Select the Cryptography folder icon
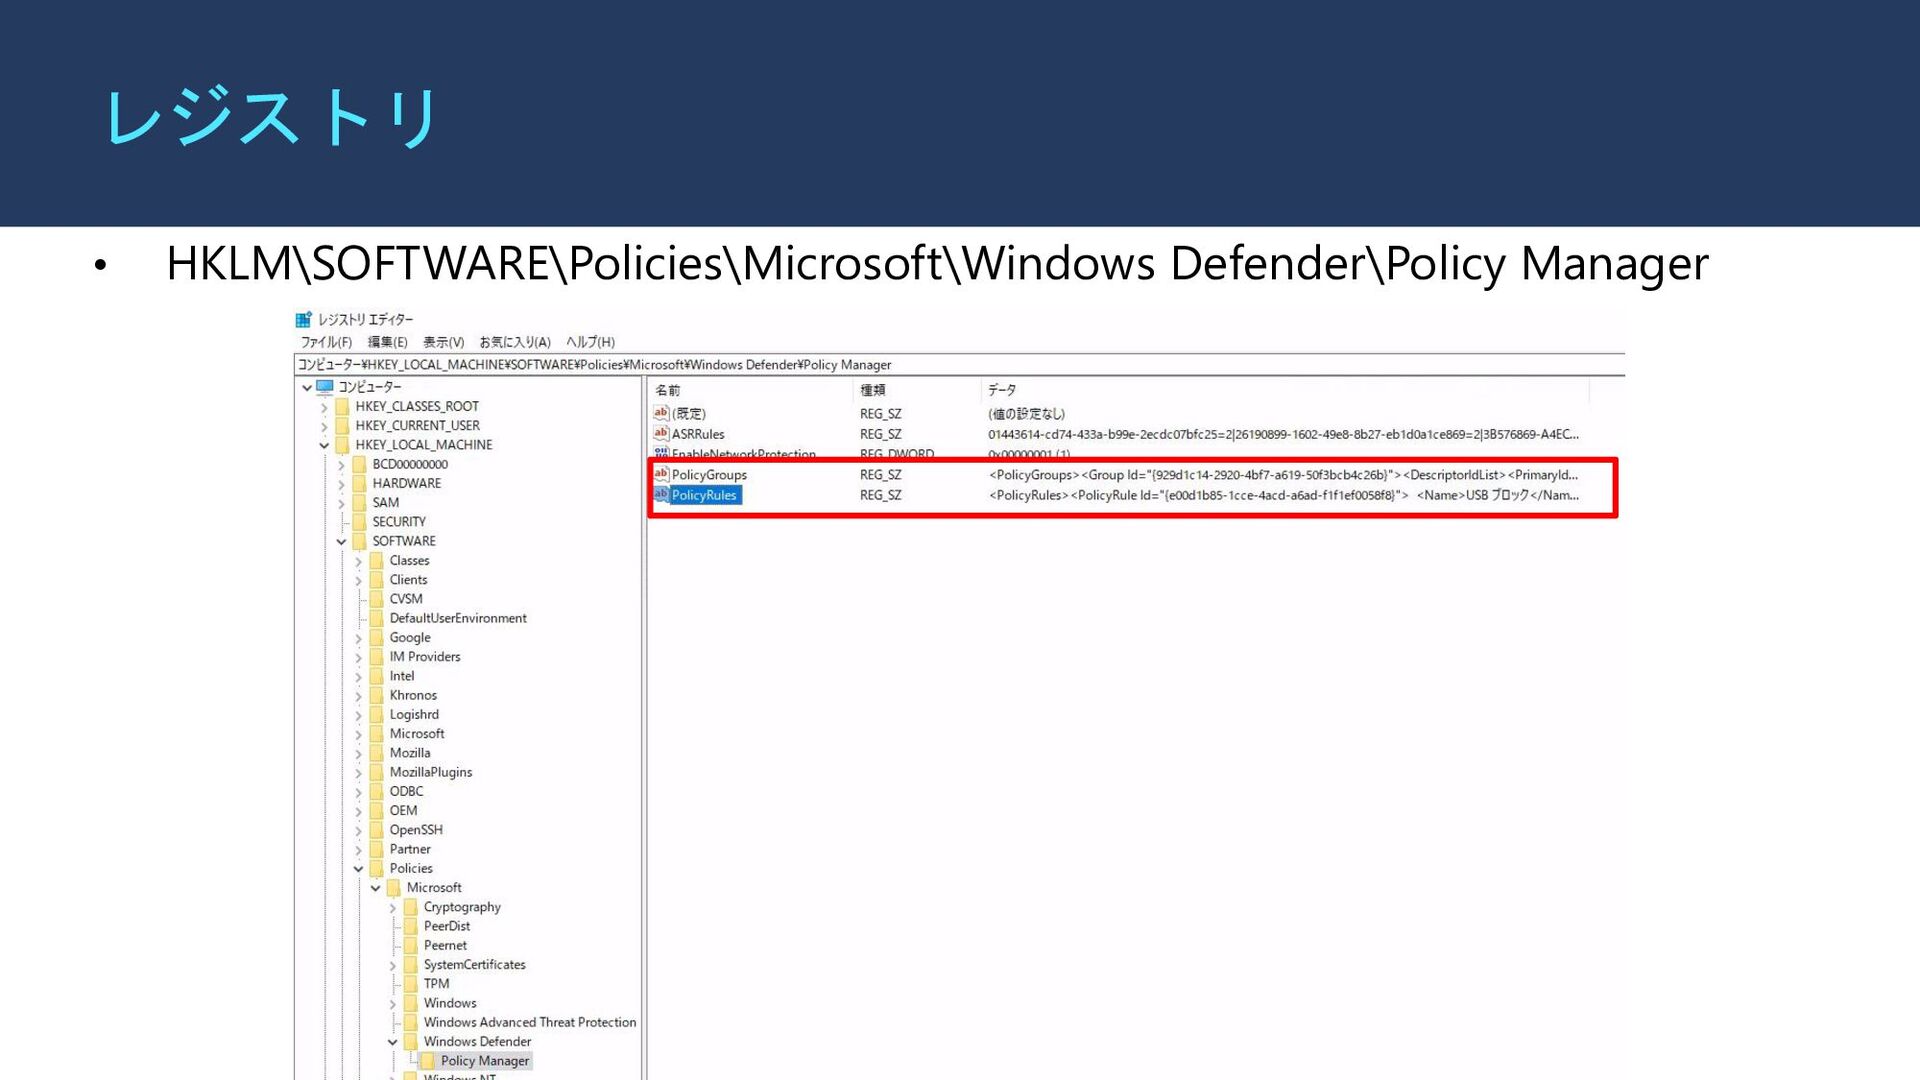The width and height of the screenshot is (1920, 1080). click(x=410, y=907)
